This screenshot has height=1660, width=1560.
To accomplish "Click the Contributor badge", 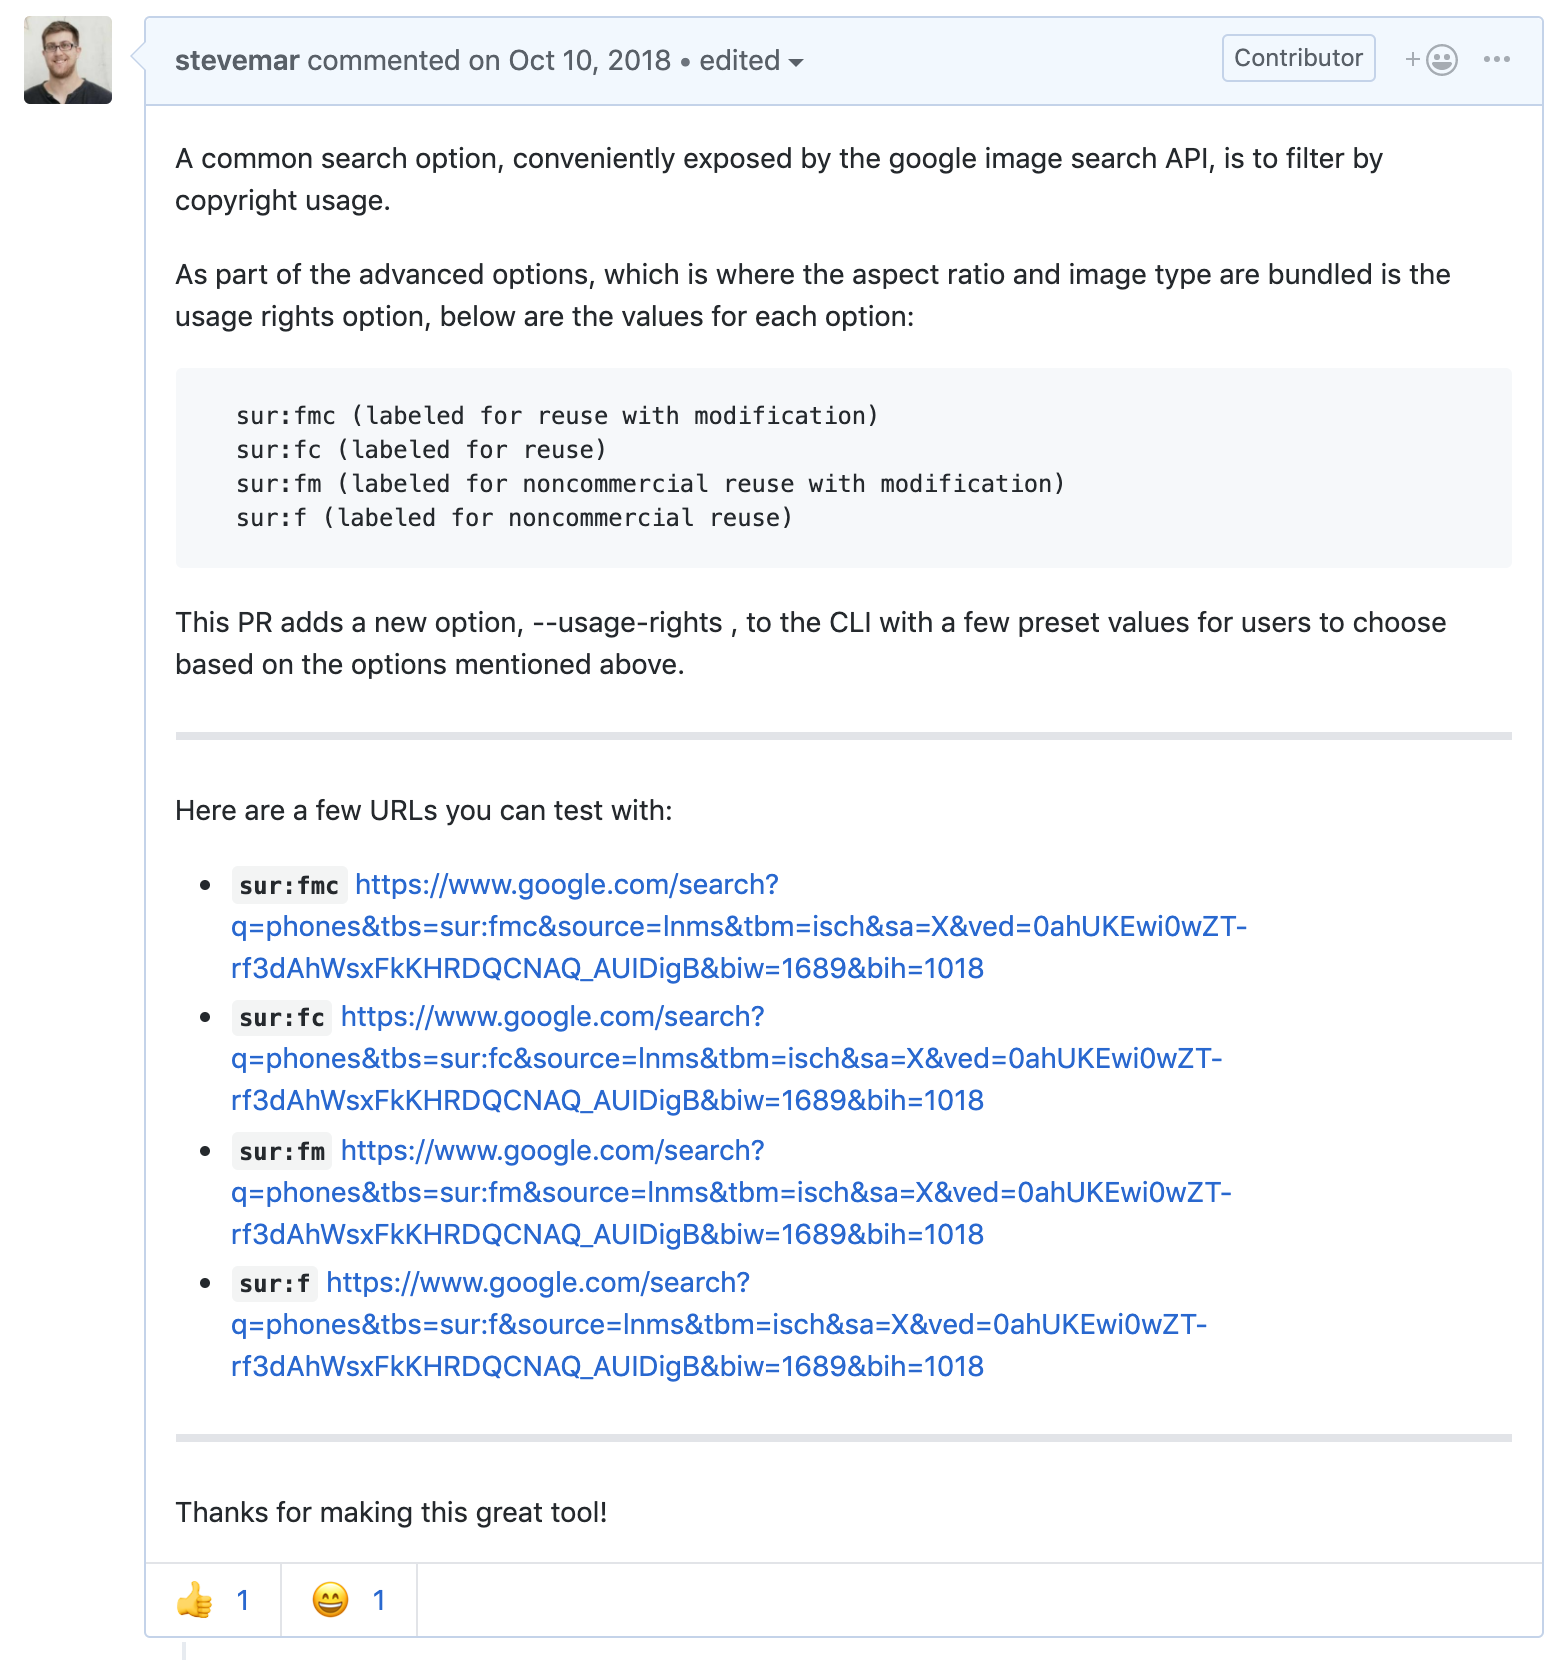I will pos(1298,58).
